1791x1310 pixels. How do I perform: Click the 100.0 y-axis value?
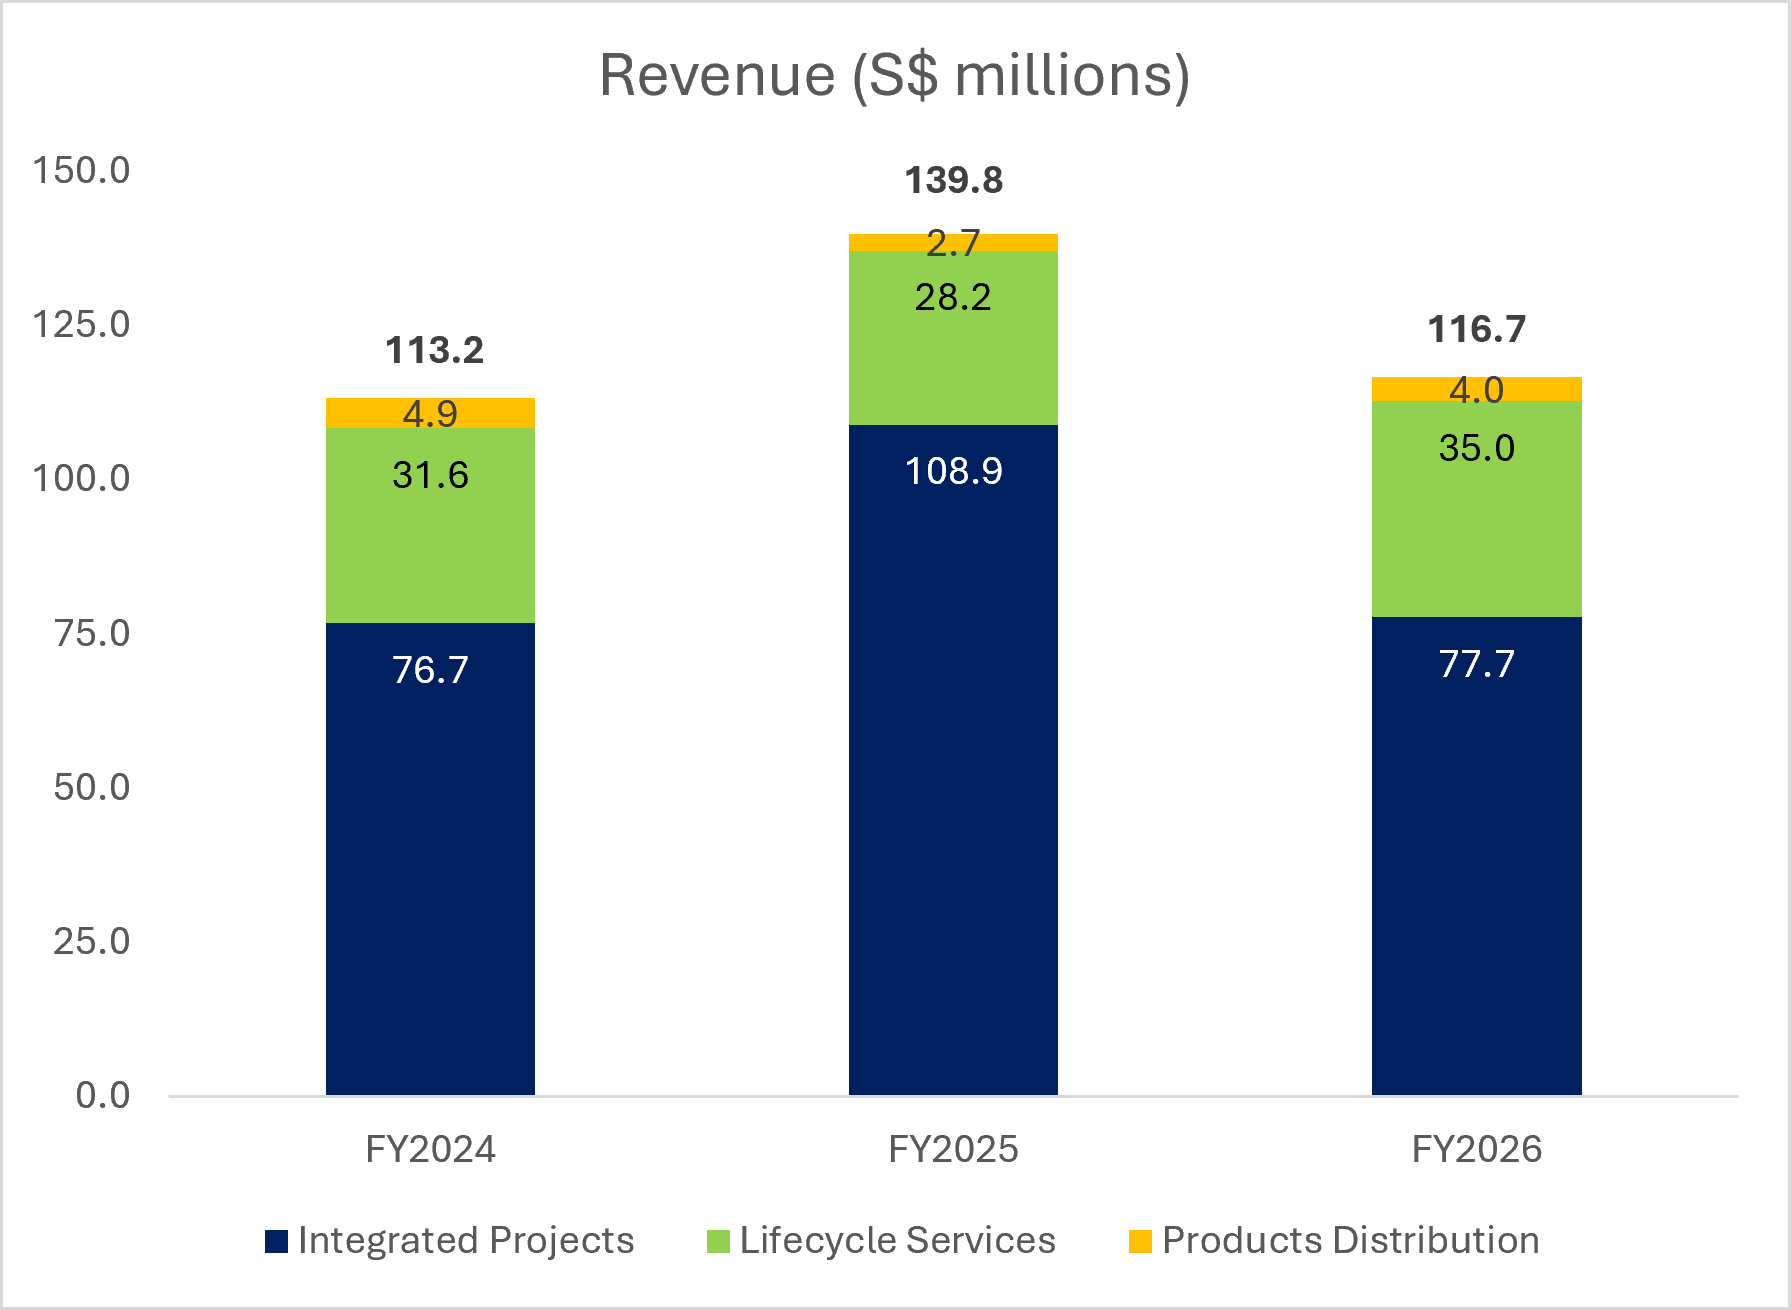(81, 479)
